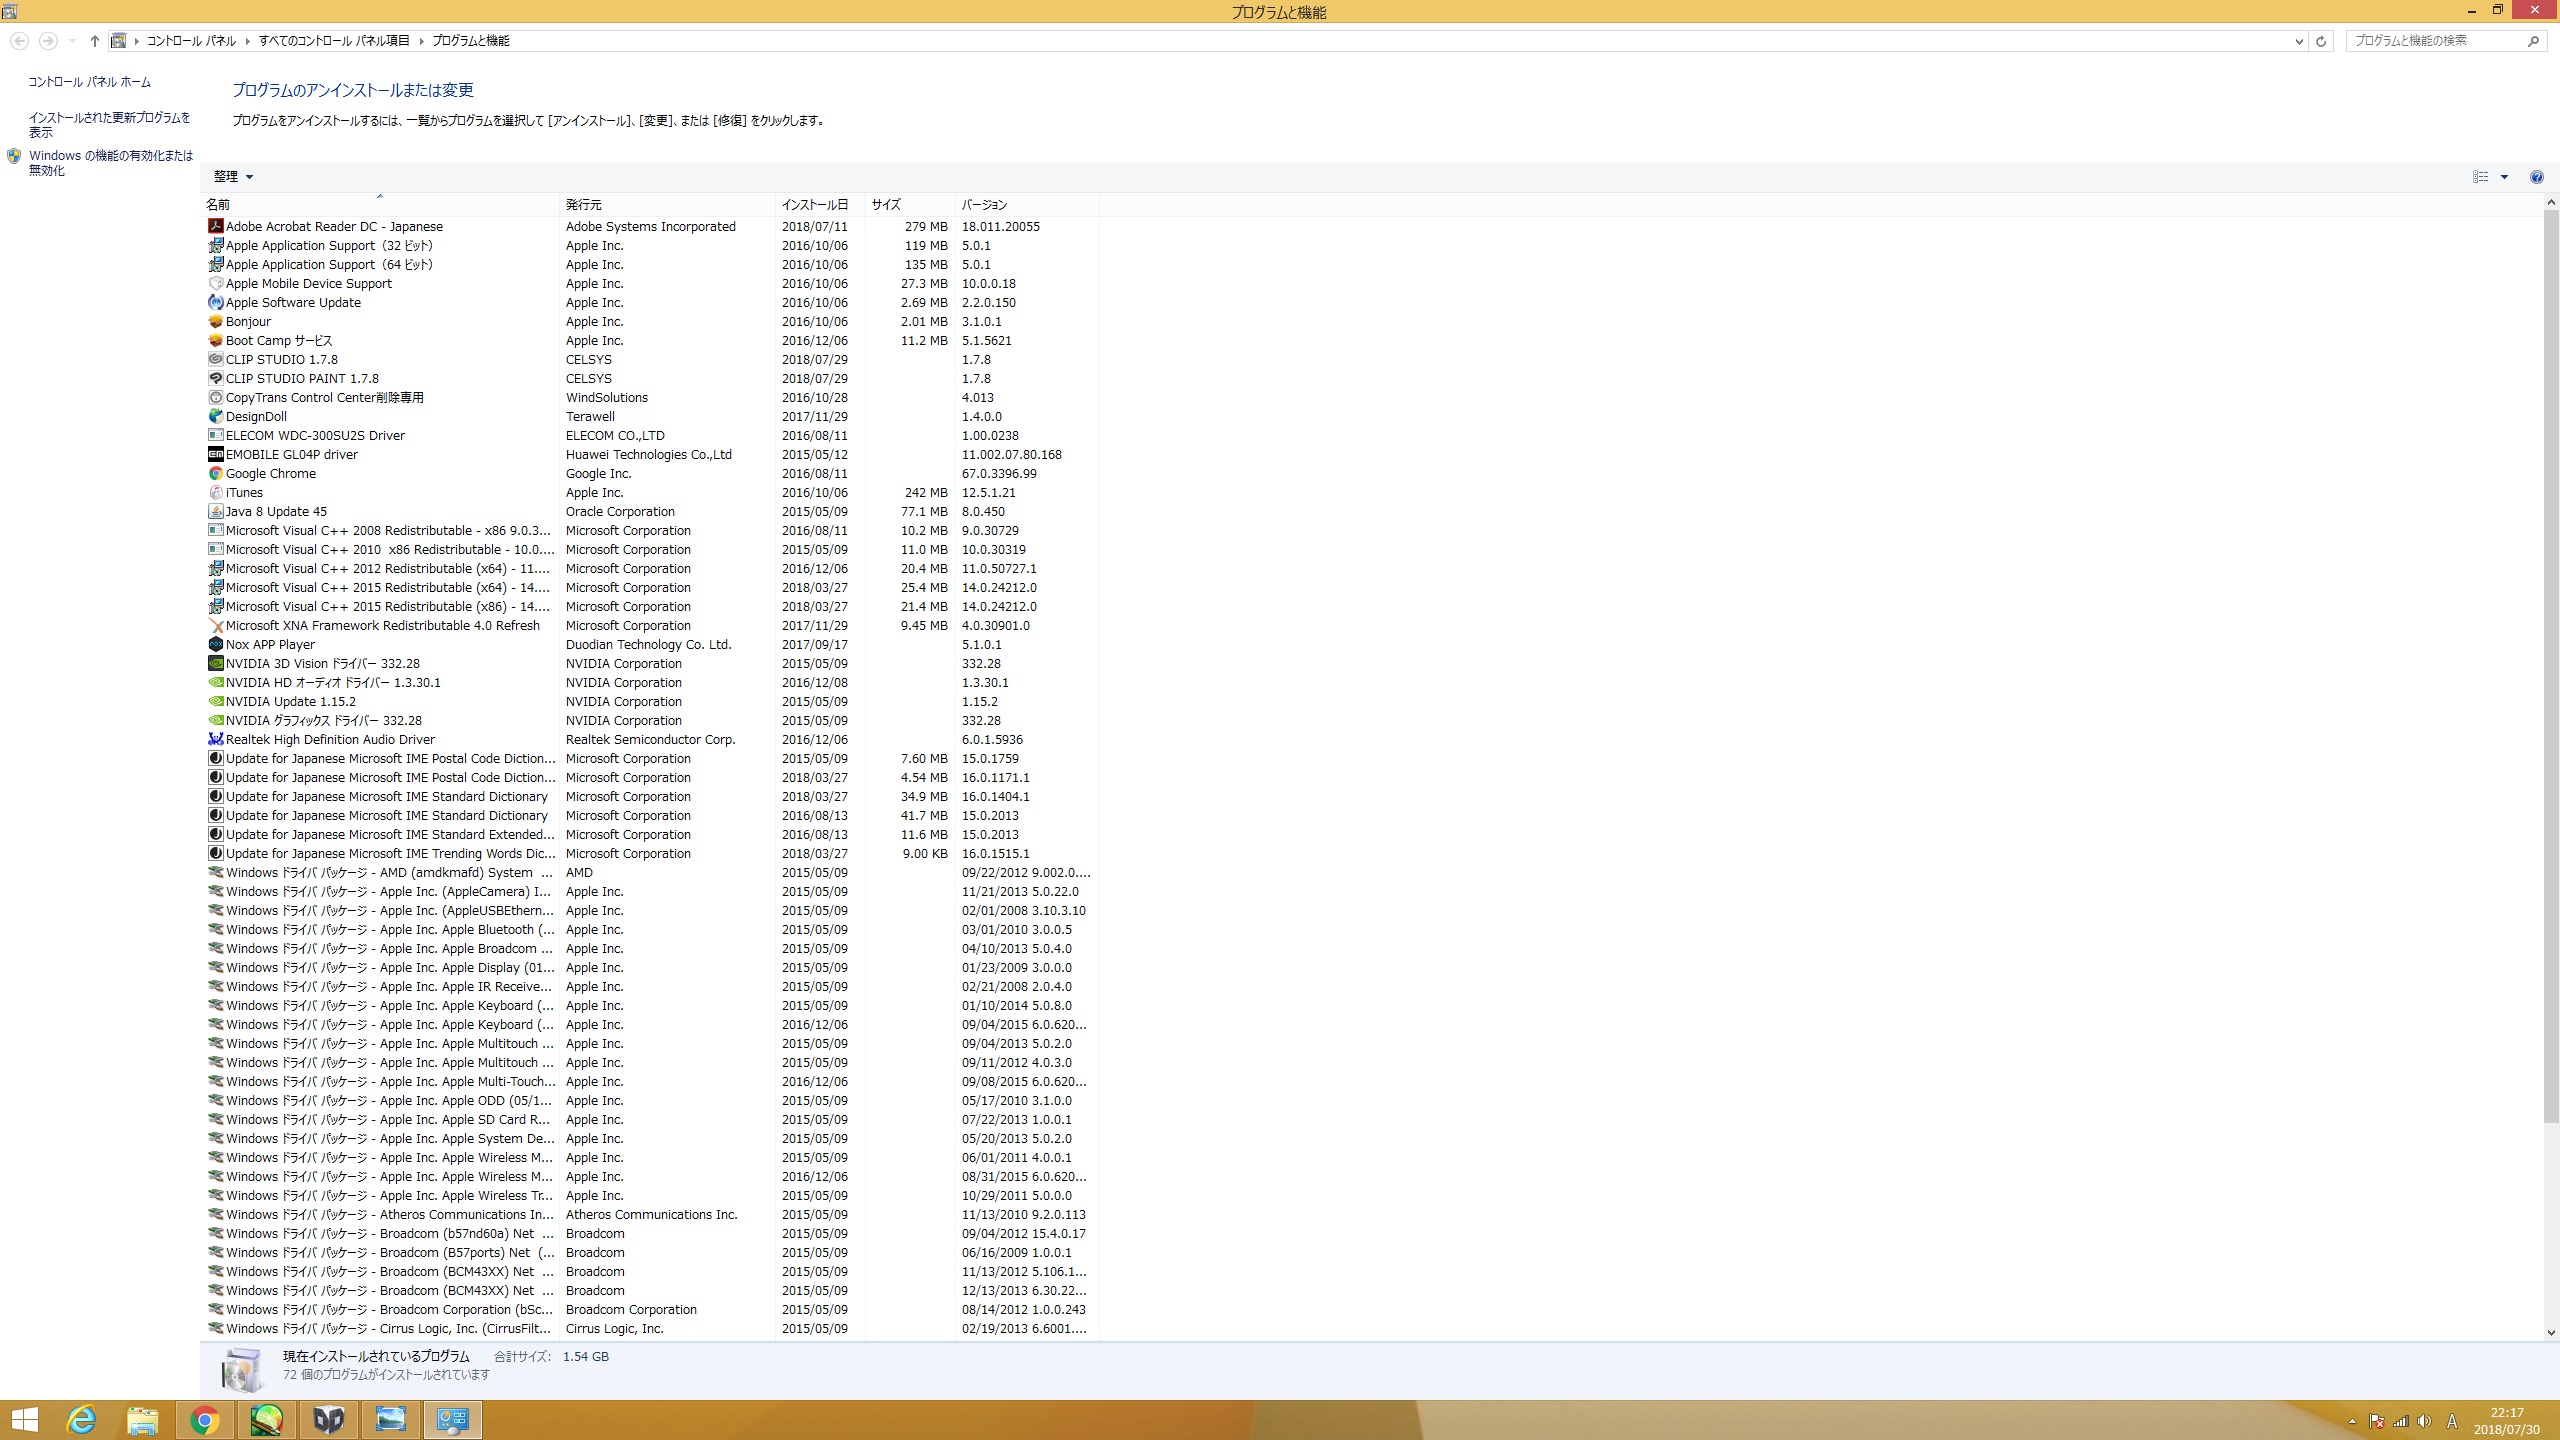
Task: Expand the view options dropdown arrow
Action: tap(2504, 177)
